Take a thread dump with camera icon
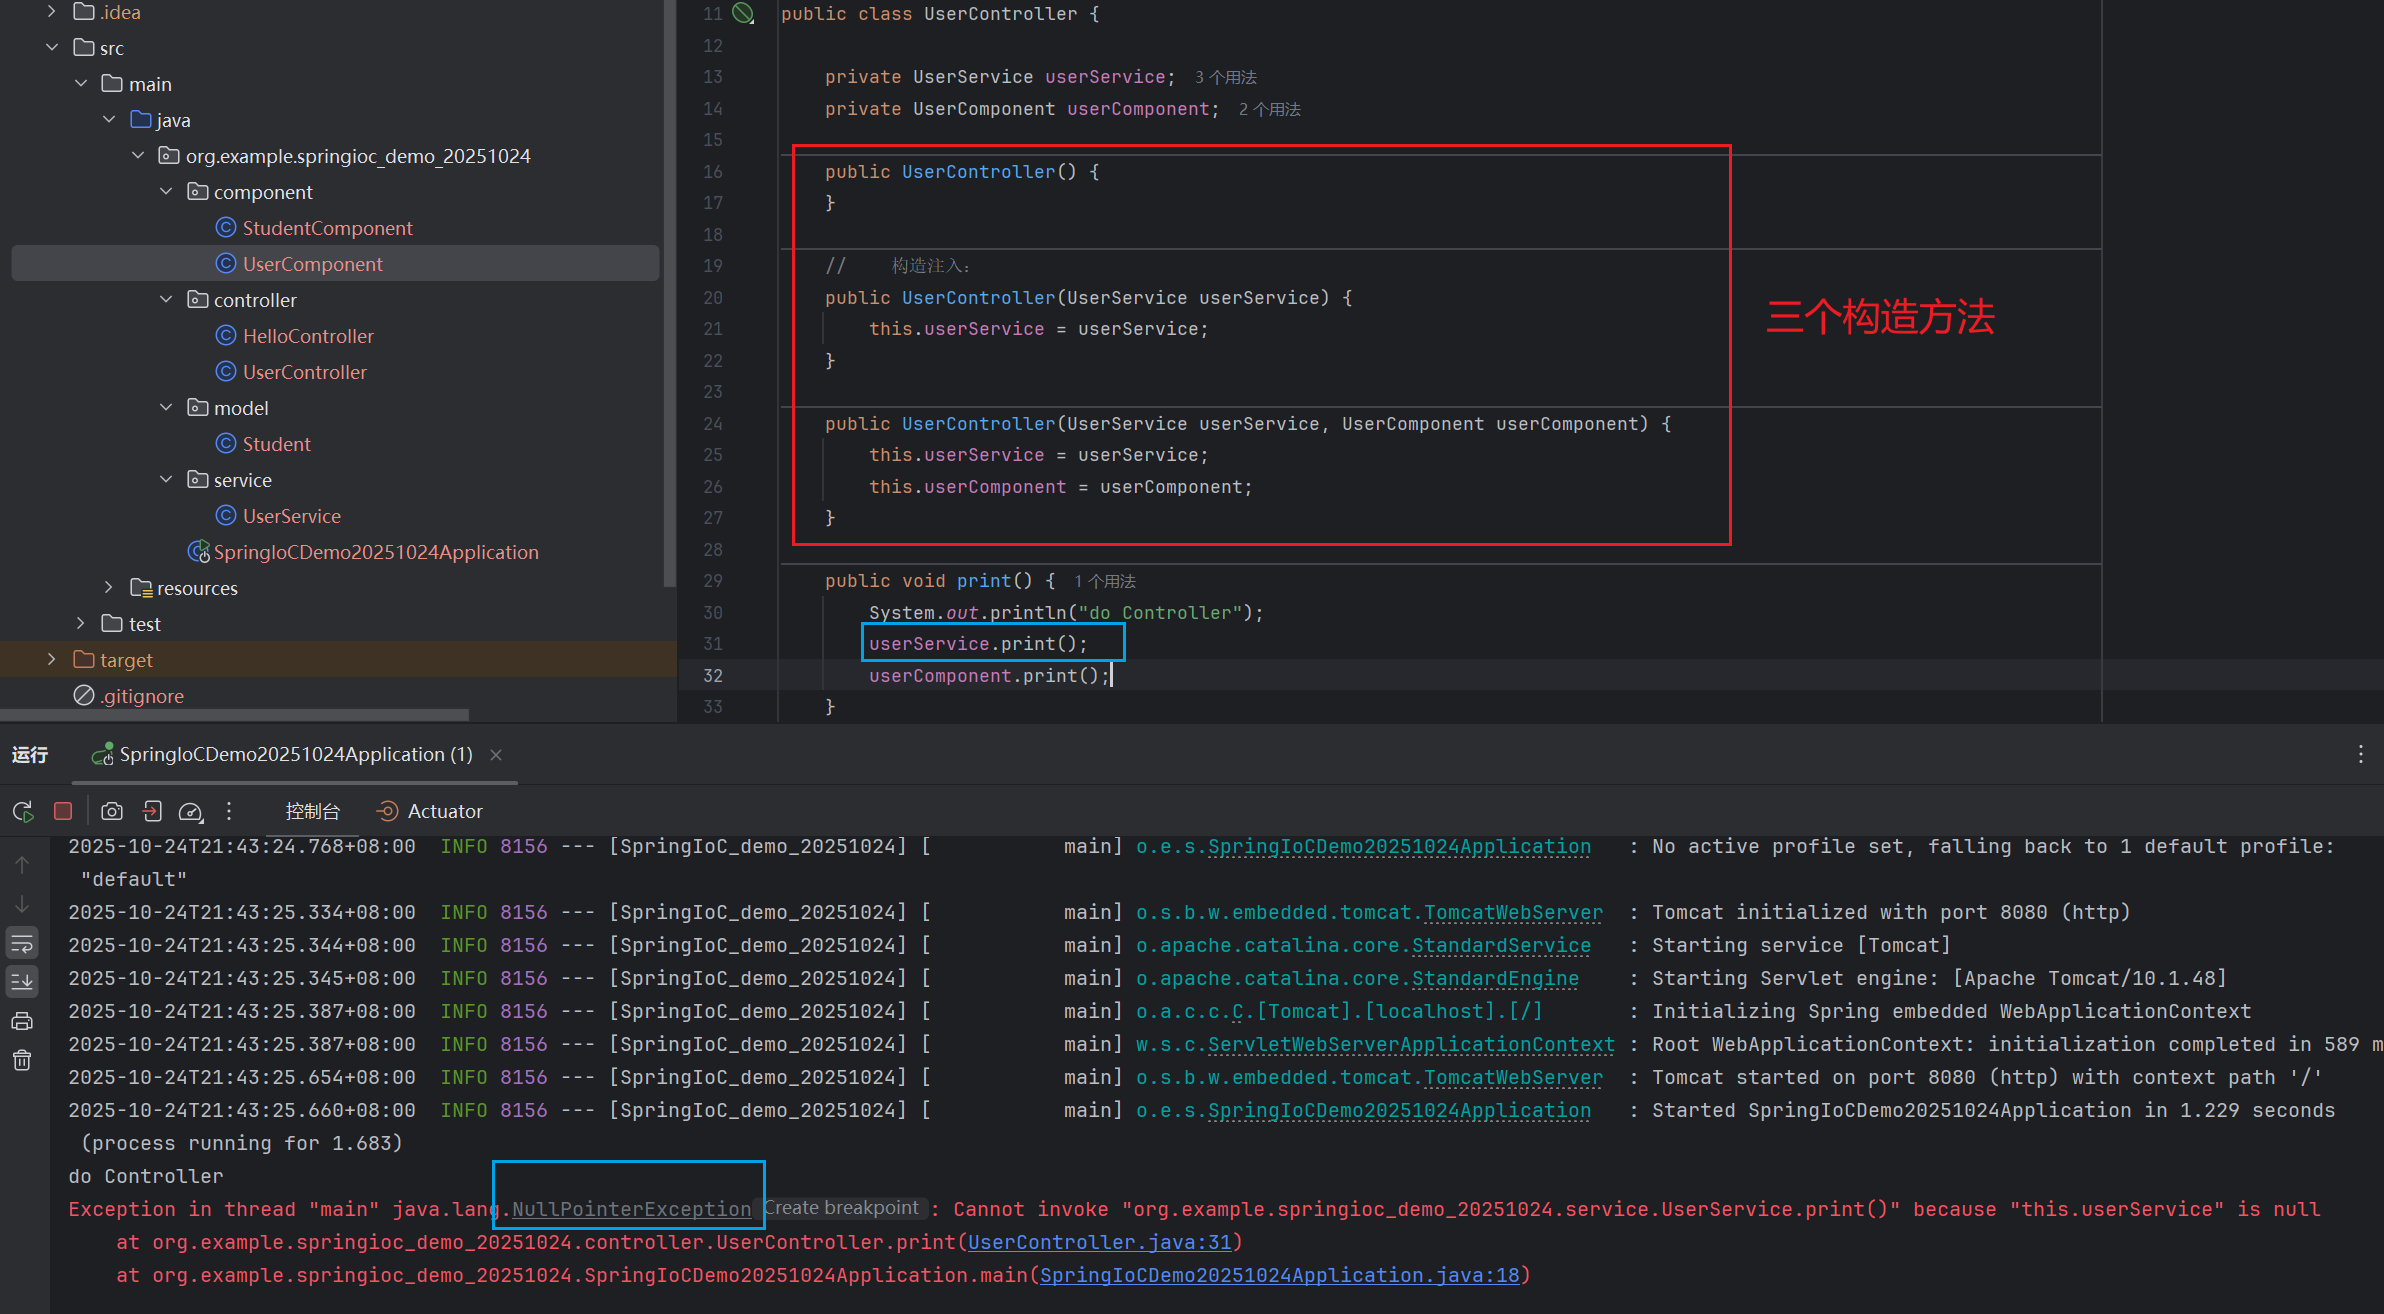The image size is (2384, 1314). (112, 811)
